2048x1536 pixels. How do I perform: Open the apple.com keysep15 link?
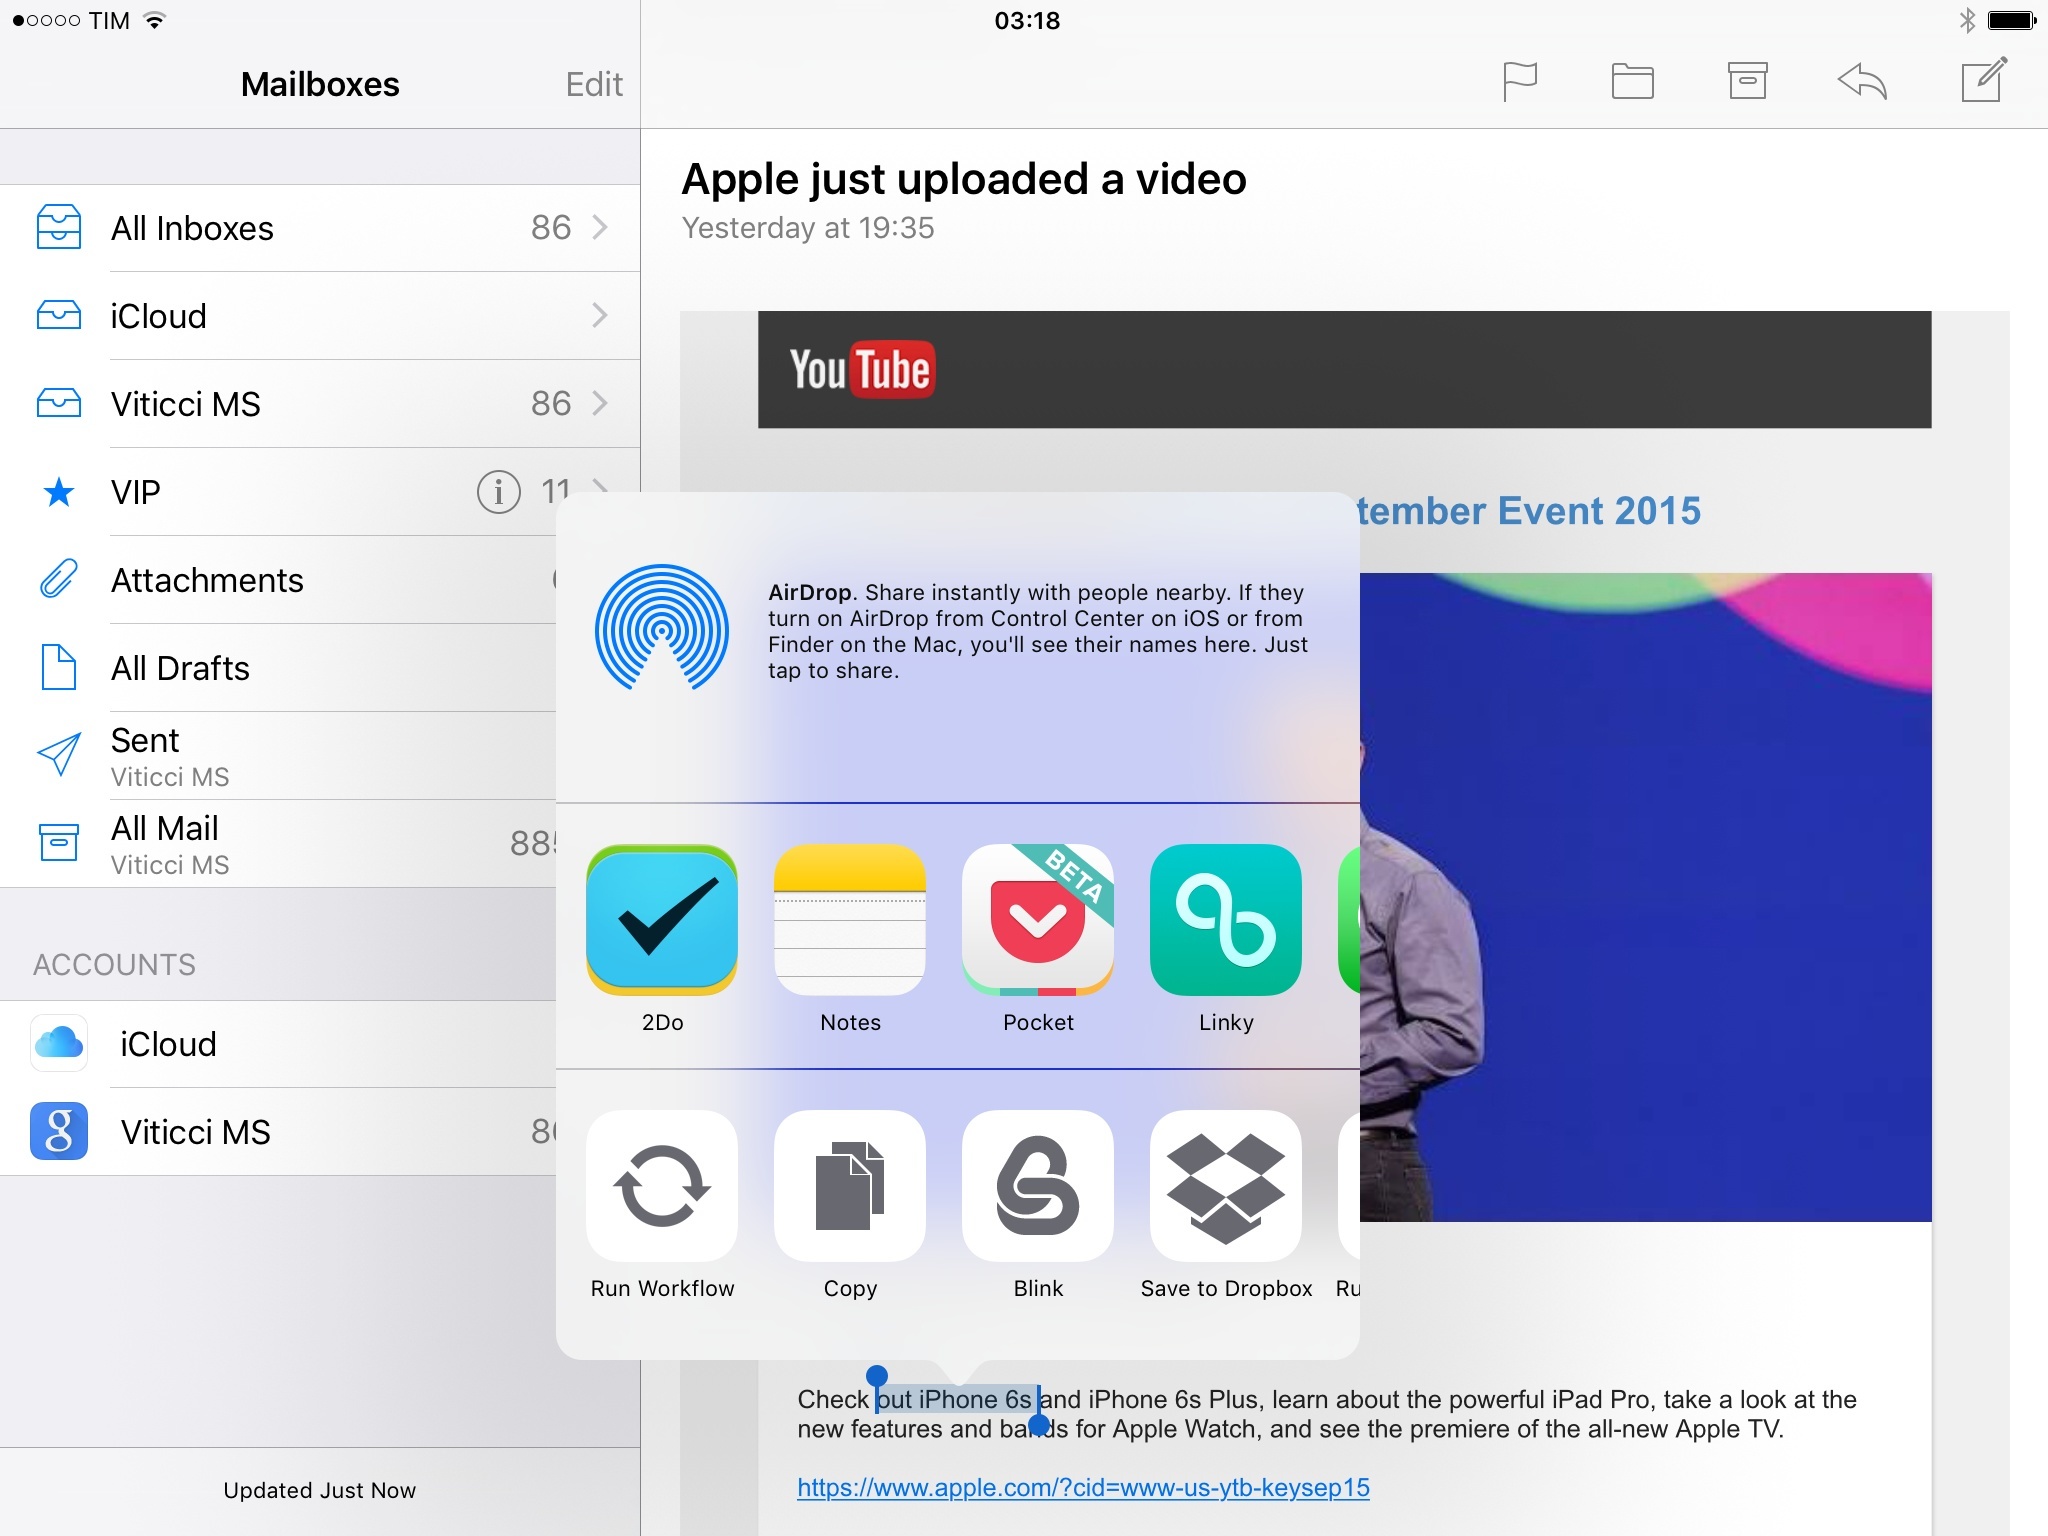(x=1083, y=1488)
